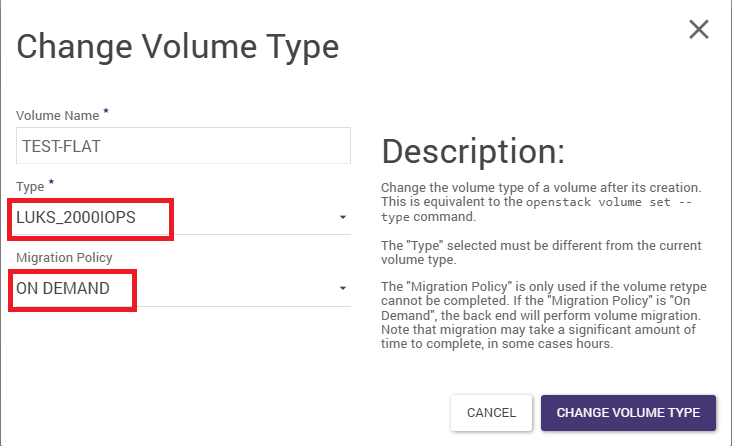Open the Migration Policy dropdown showing ON DEMAND
The height and width of the screenshot is (446, 732).
170,289
